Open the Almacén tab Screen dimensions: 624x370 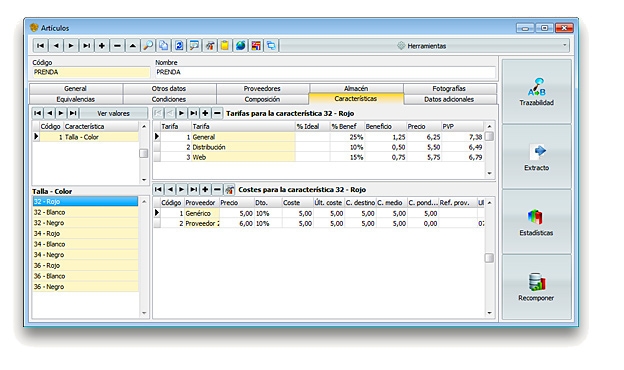coord(356,88)
